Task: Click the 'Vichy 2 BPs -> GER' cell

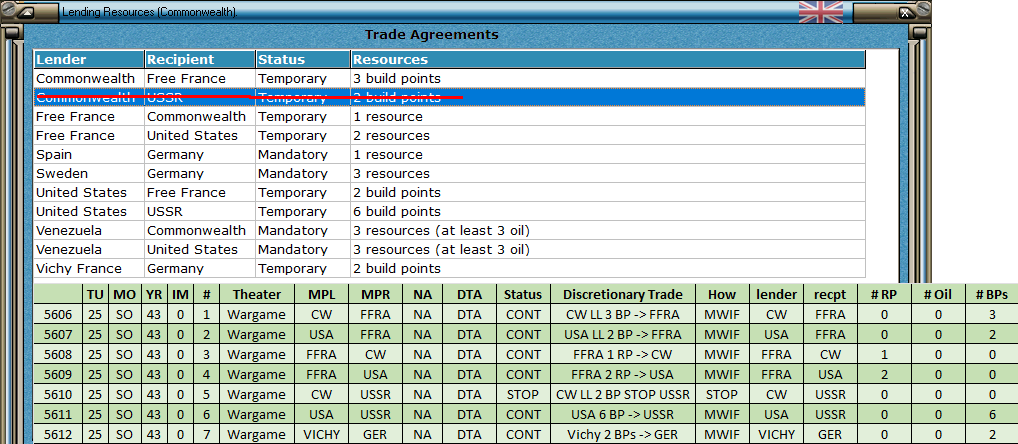Action: click(x=623, y=435)
